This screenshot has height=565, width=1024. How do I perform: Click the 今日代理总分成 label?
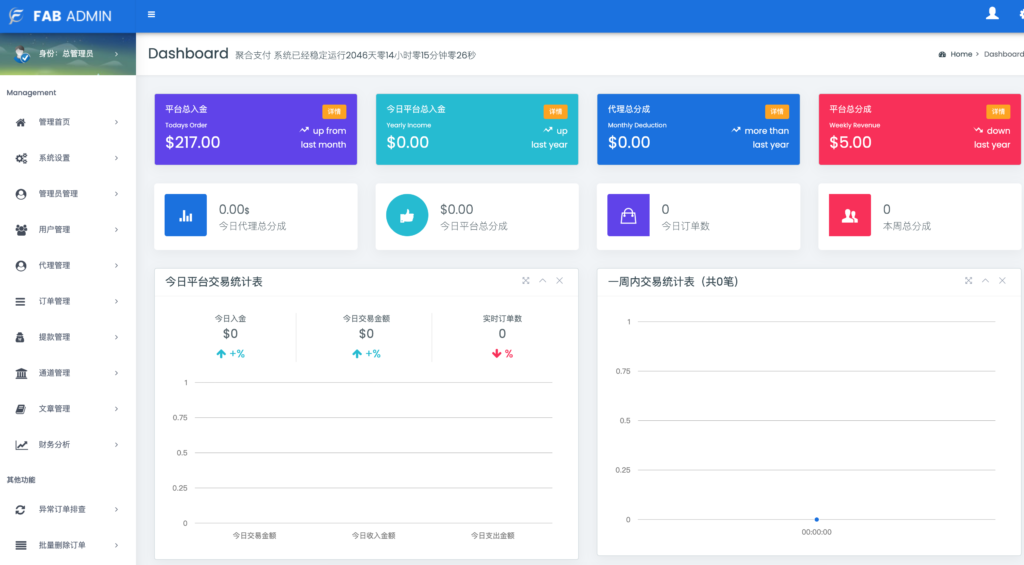252,226
